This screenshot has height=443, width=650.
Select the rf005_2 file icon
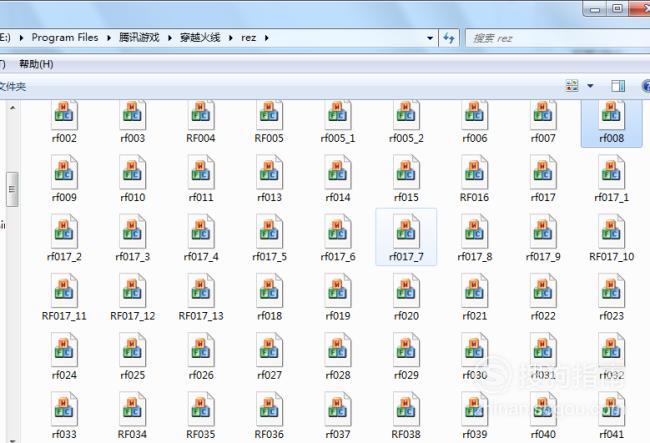[406, 115]
